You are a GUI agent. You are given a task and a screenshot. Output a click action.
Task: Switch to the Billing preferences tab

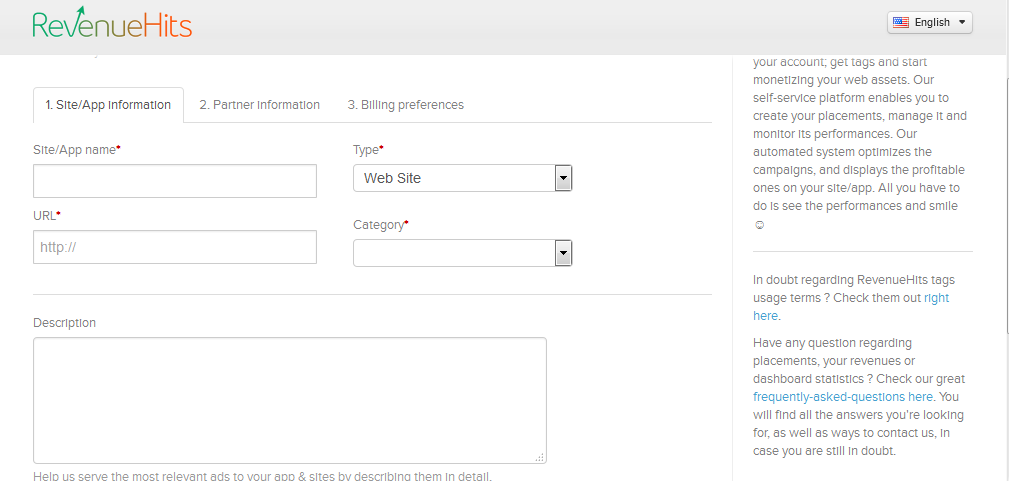point(405,105)
